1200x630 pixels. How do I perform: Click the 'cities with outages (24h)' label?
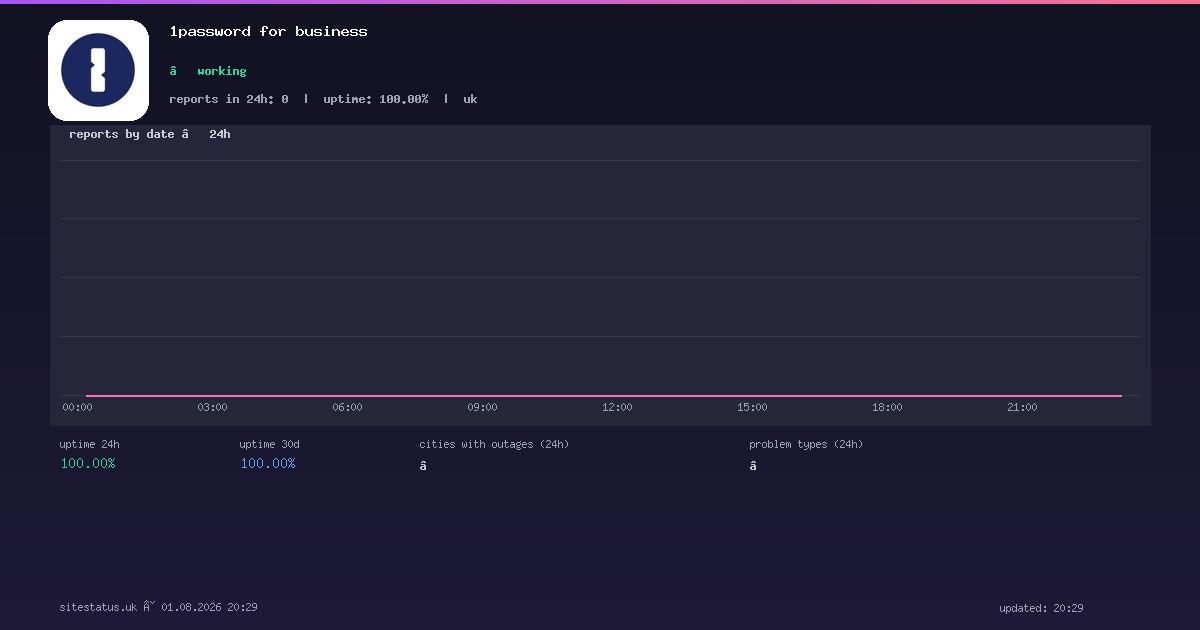(494, 444)
